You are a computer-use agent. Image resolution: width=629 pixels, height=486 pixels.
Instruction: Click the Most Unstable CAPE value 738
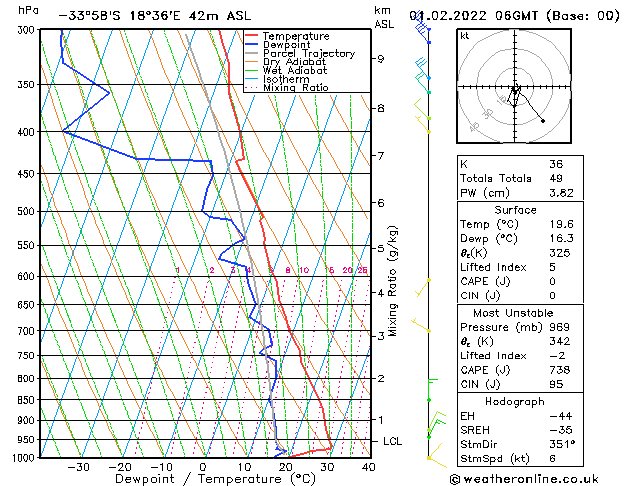pos(560,370)
